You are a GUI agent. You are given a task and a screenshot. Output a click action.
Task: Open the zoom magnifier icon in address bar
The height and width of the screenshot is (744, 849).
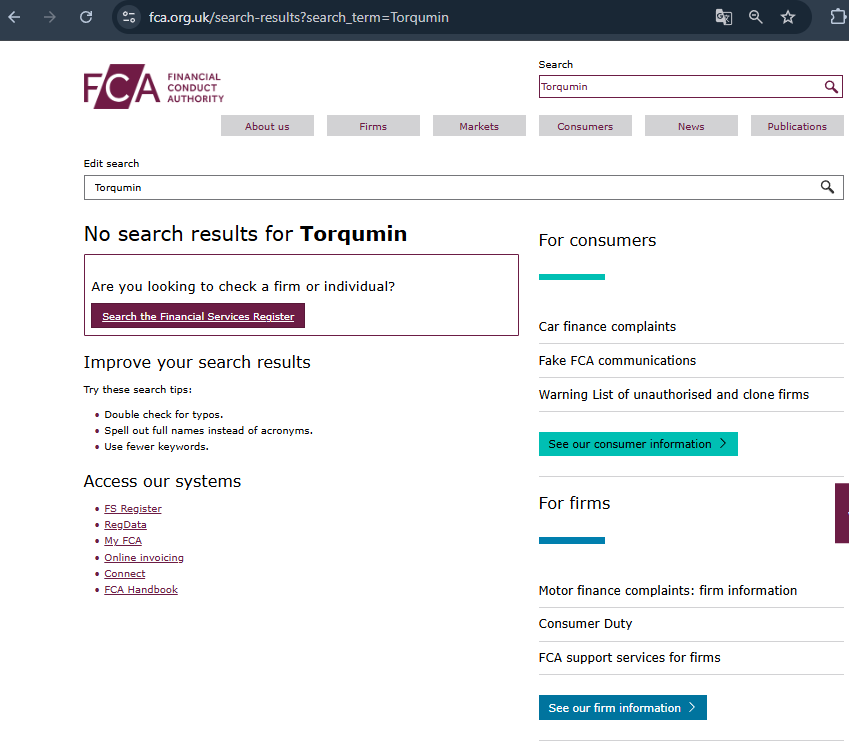pyautogui.click(x=755, y=17)
